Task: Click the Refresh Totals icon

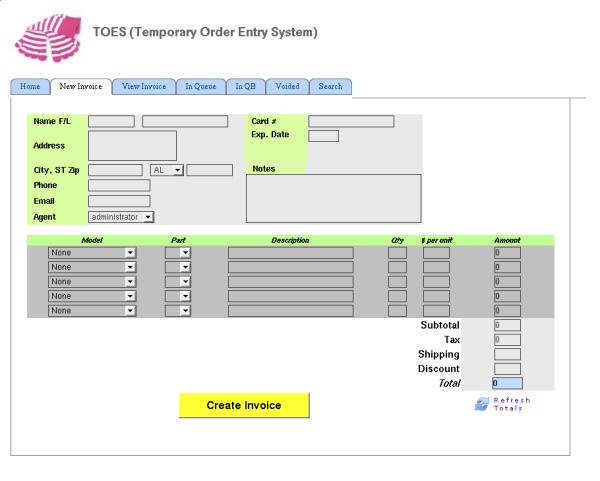Action: [482, 404]
